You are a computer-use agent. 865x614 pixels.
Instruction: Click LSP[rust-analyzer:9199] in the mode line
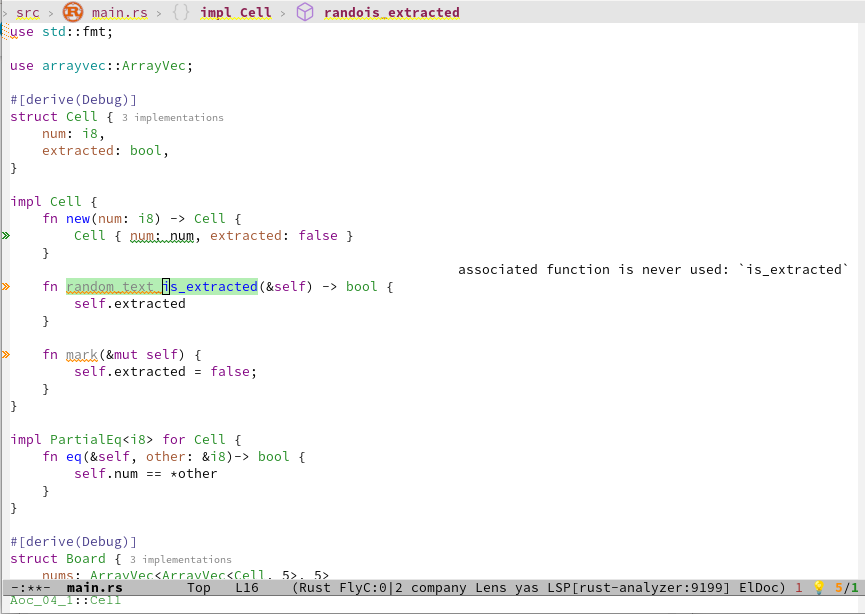[x=639, y=588]
